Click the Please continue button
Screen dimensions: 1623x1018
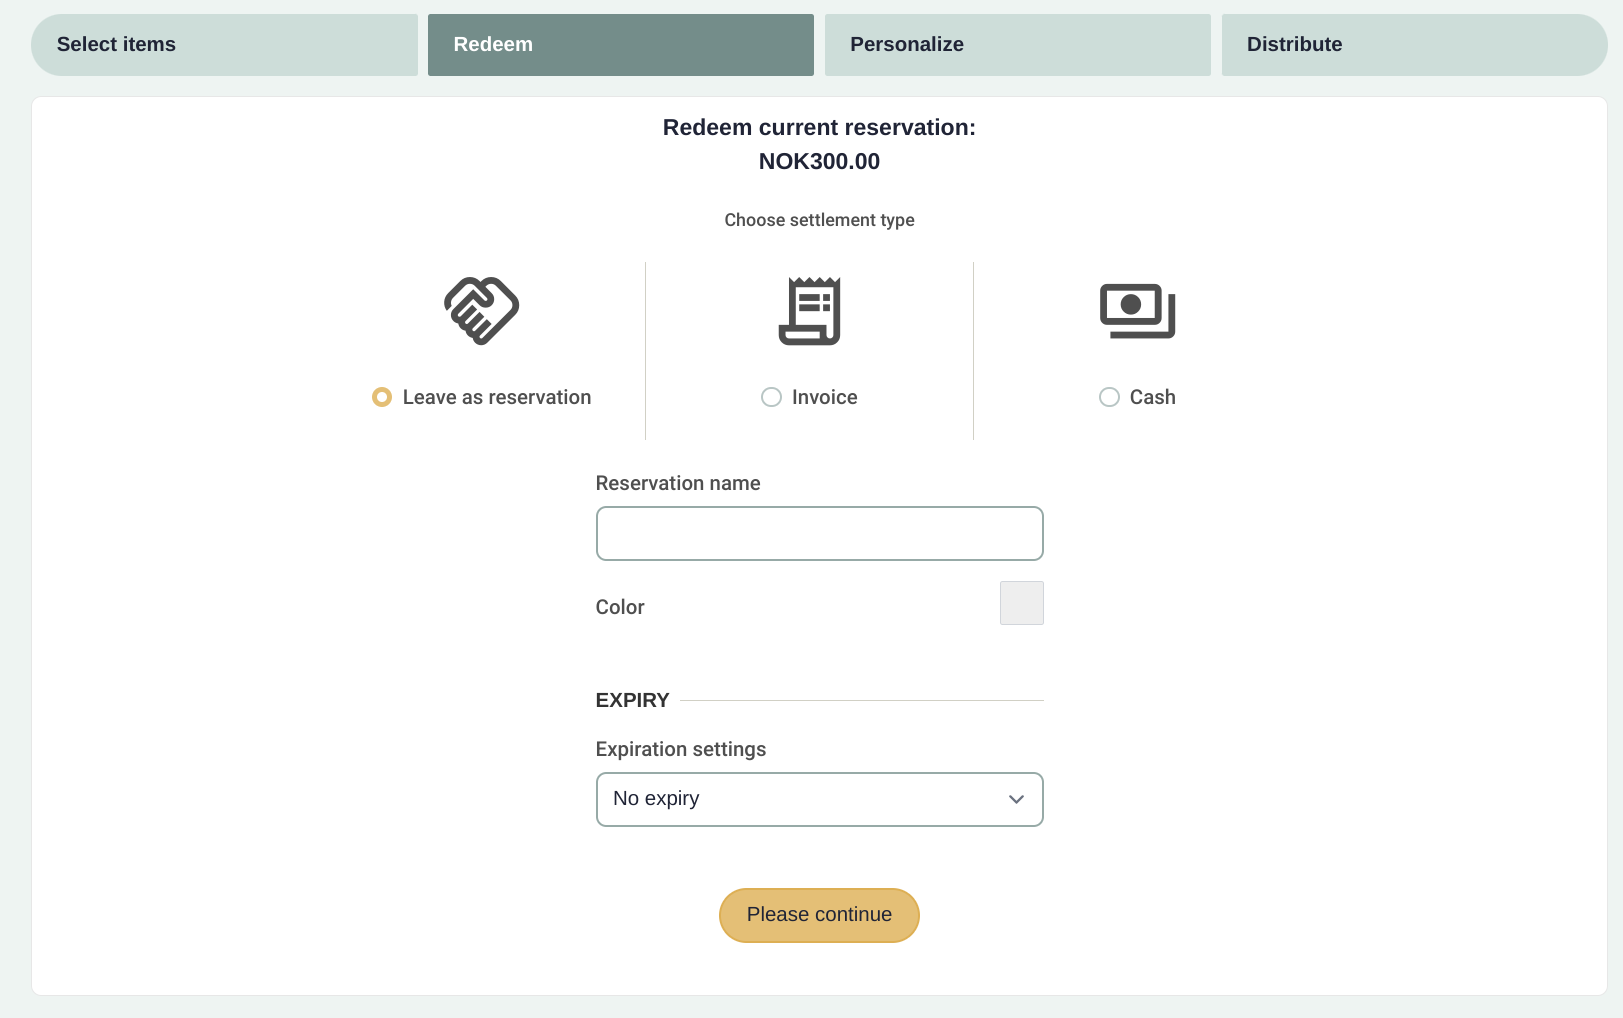pyautogui.click(x=819, y=915)
